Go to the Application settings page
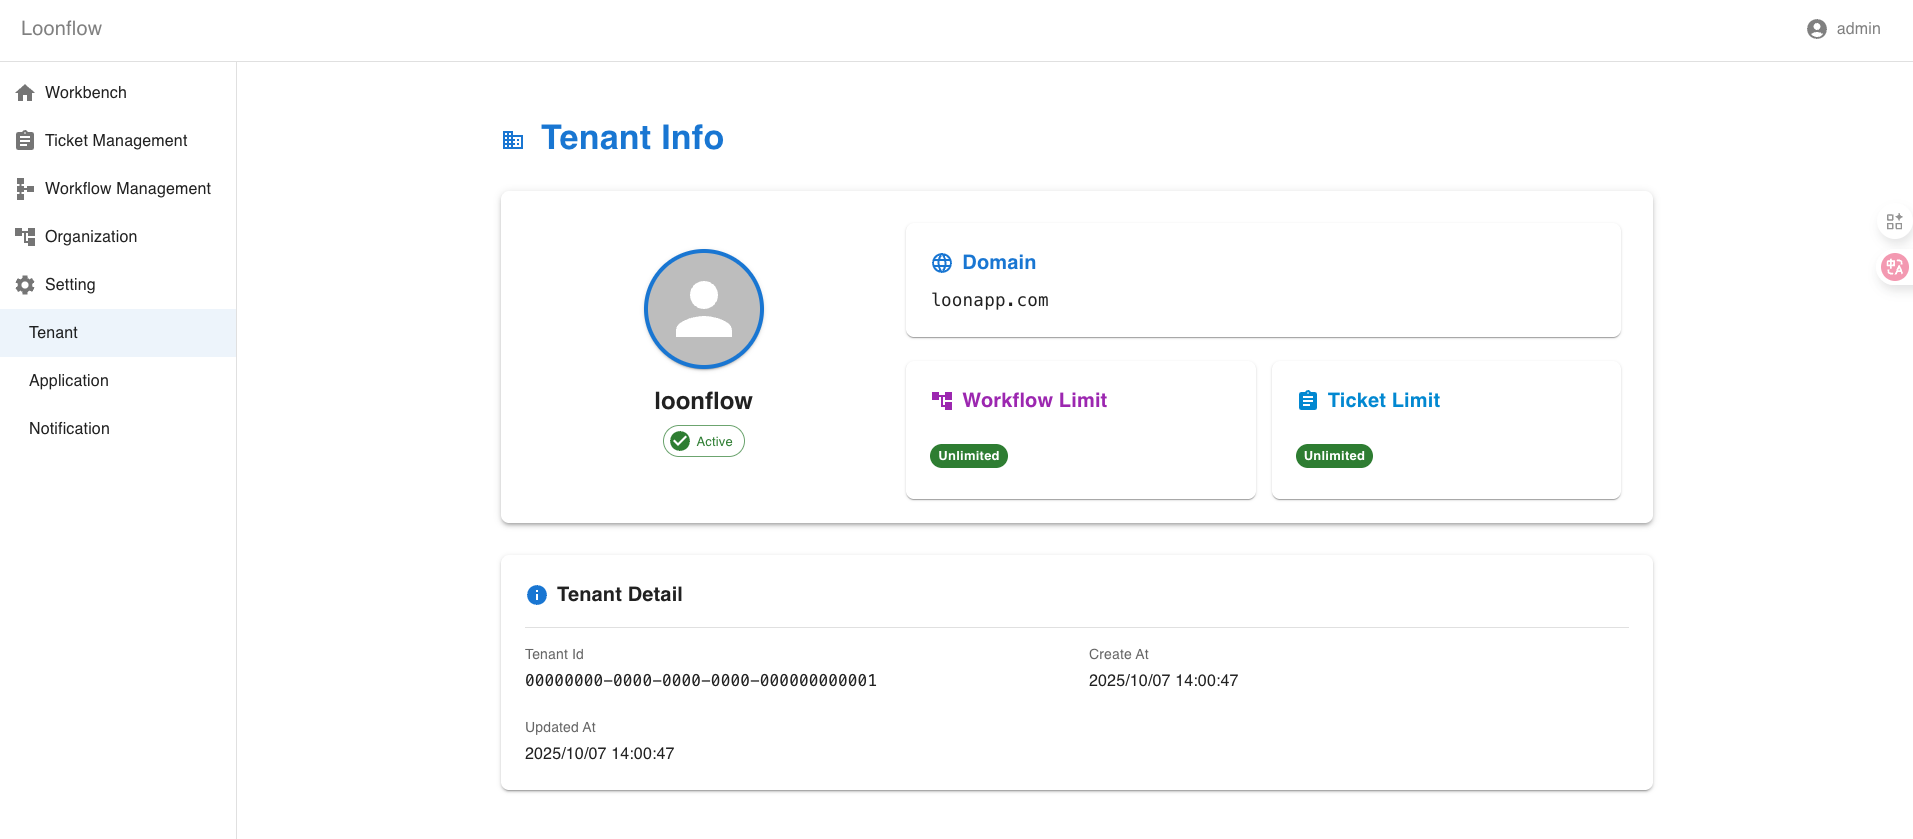Screen dimensions: 1913x839 (x=118, y=381)
